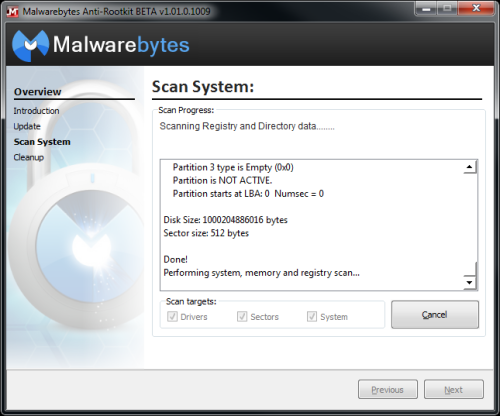Click the 'Performing system, memory and registry scan' line

(261, 273)
